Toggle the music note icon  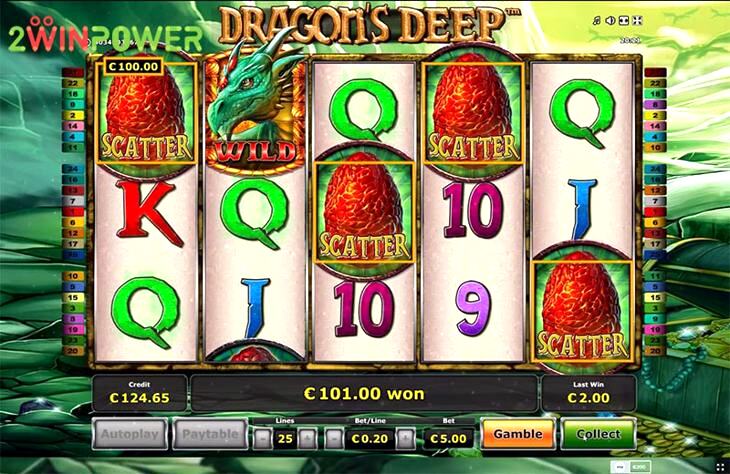[x=597, y=20]
